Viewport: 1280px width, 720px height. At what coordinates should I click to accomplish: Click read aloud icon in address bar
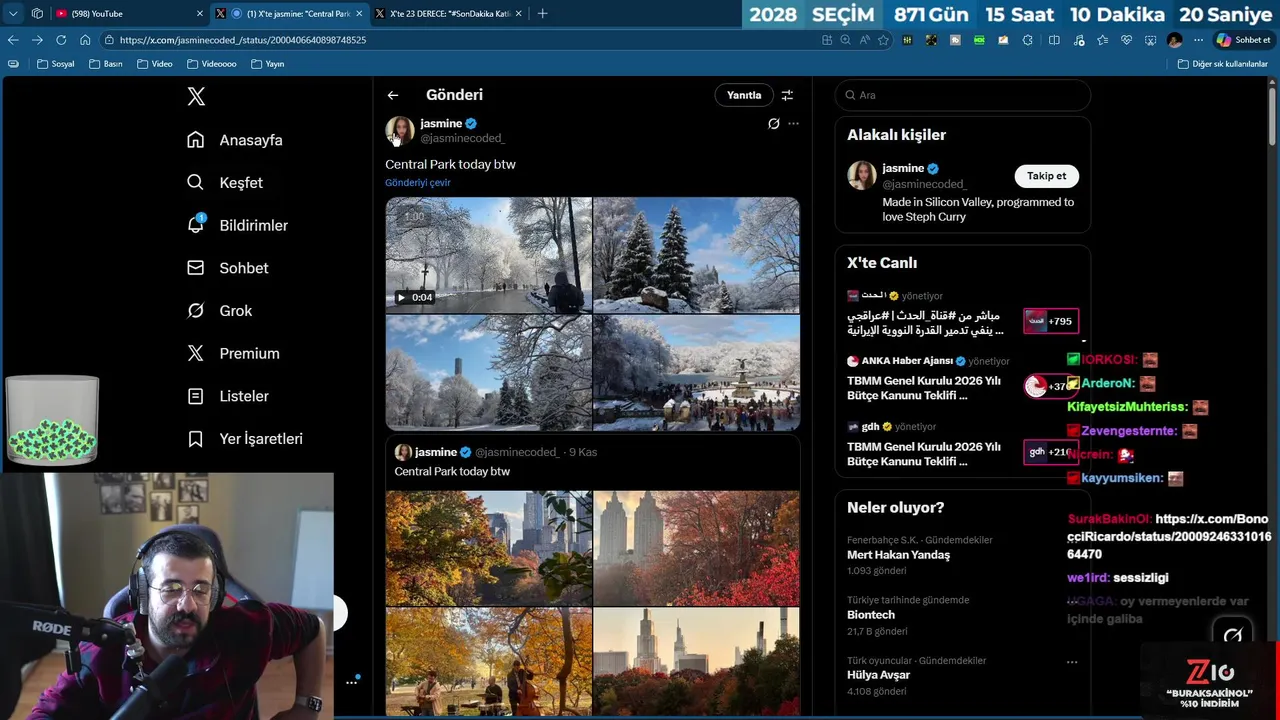coord(864,40)
